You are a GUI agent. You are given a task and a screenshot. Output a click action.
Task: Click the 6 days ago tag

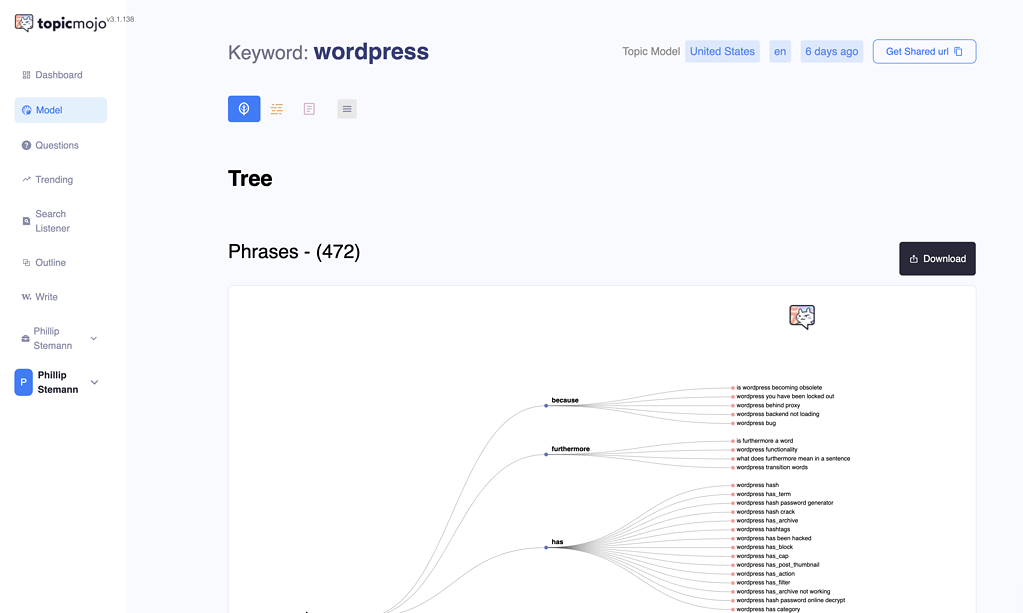pos(832,52)
